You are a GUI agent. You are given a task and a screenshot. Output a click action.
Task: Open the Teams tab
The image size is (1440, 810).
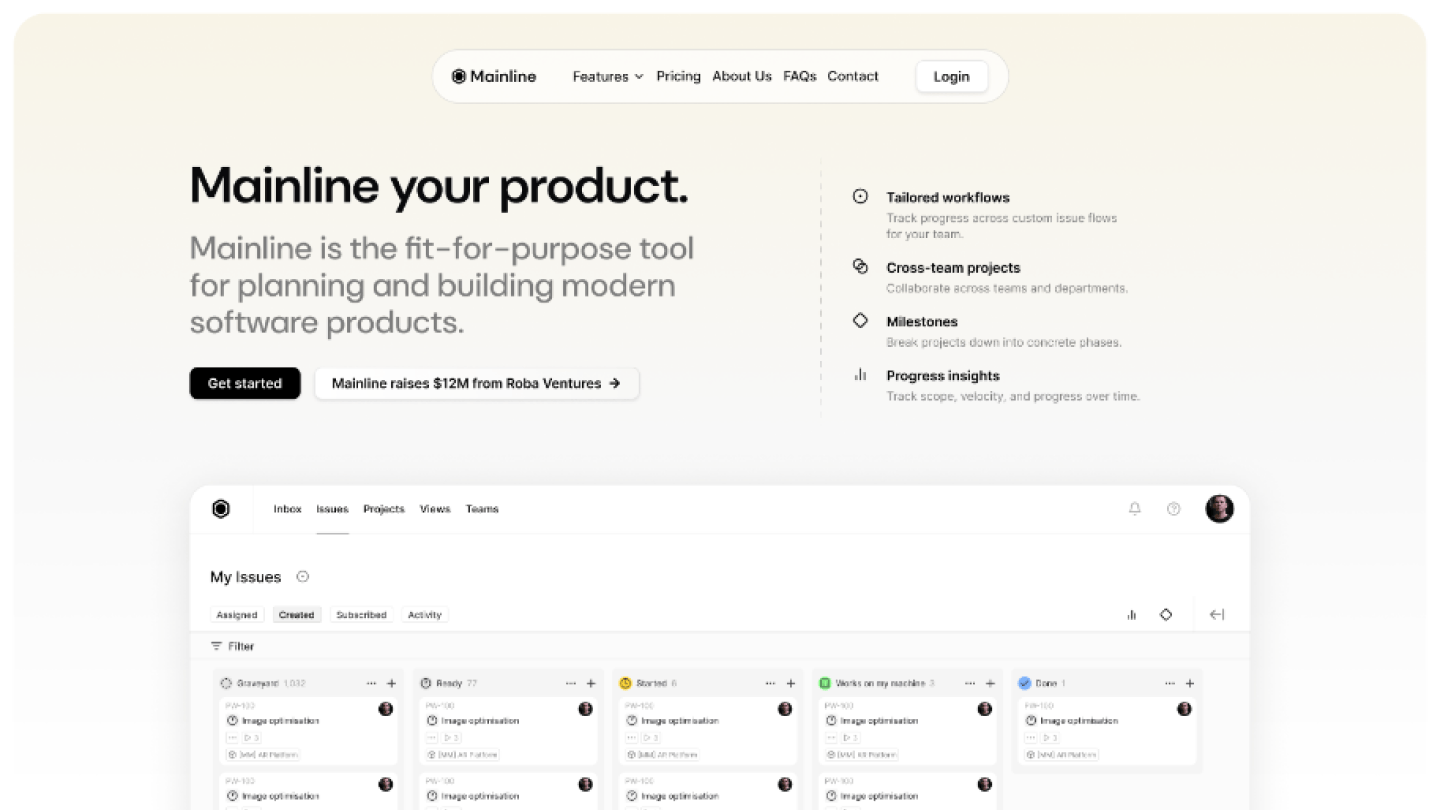pyautogui.click(x=482, y=509)
